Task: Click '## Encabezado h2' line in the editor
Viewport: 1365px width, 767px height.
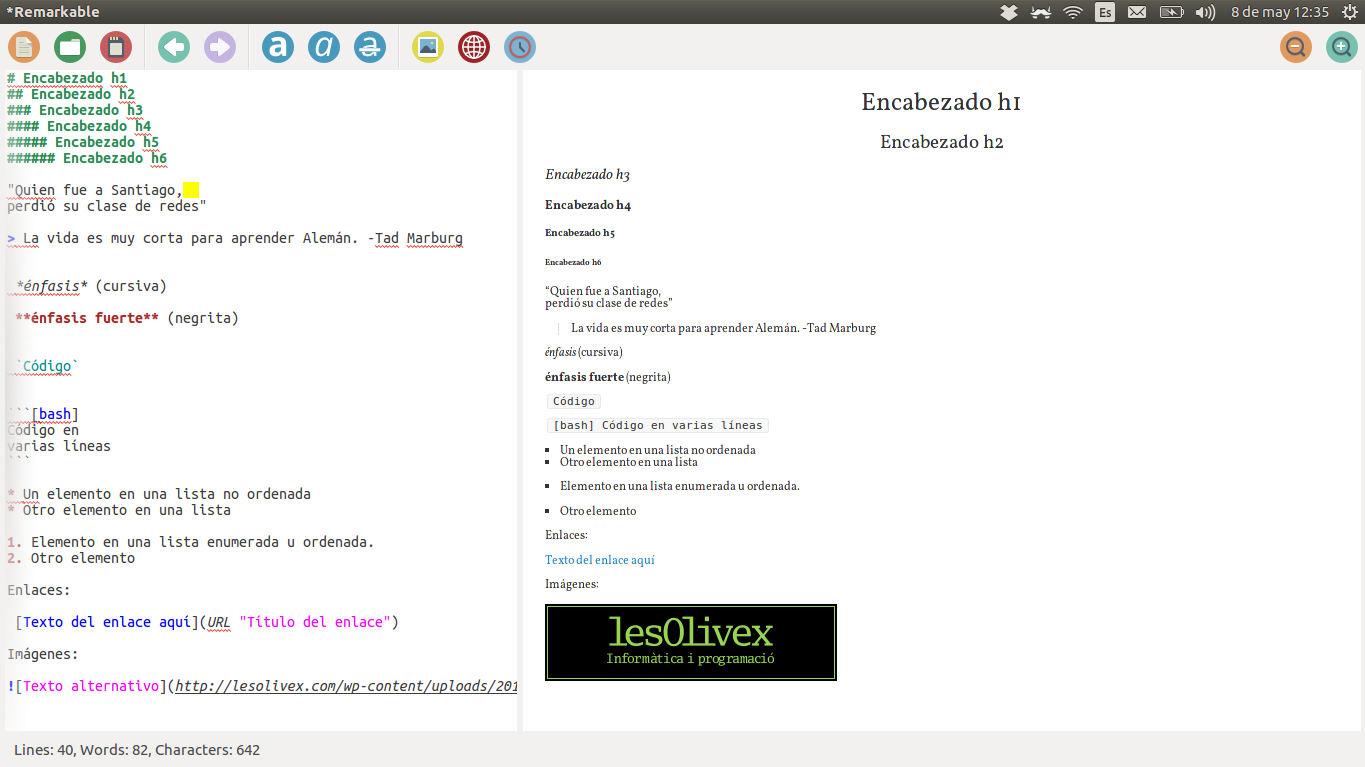Action: point(71,94)
